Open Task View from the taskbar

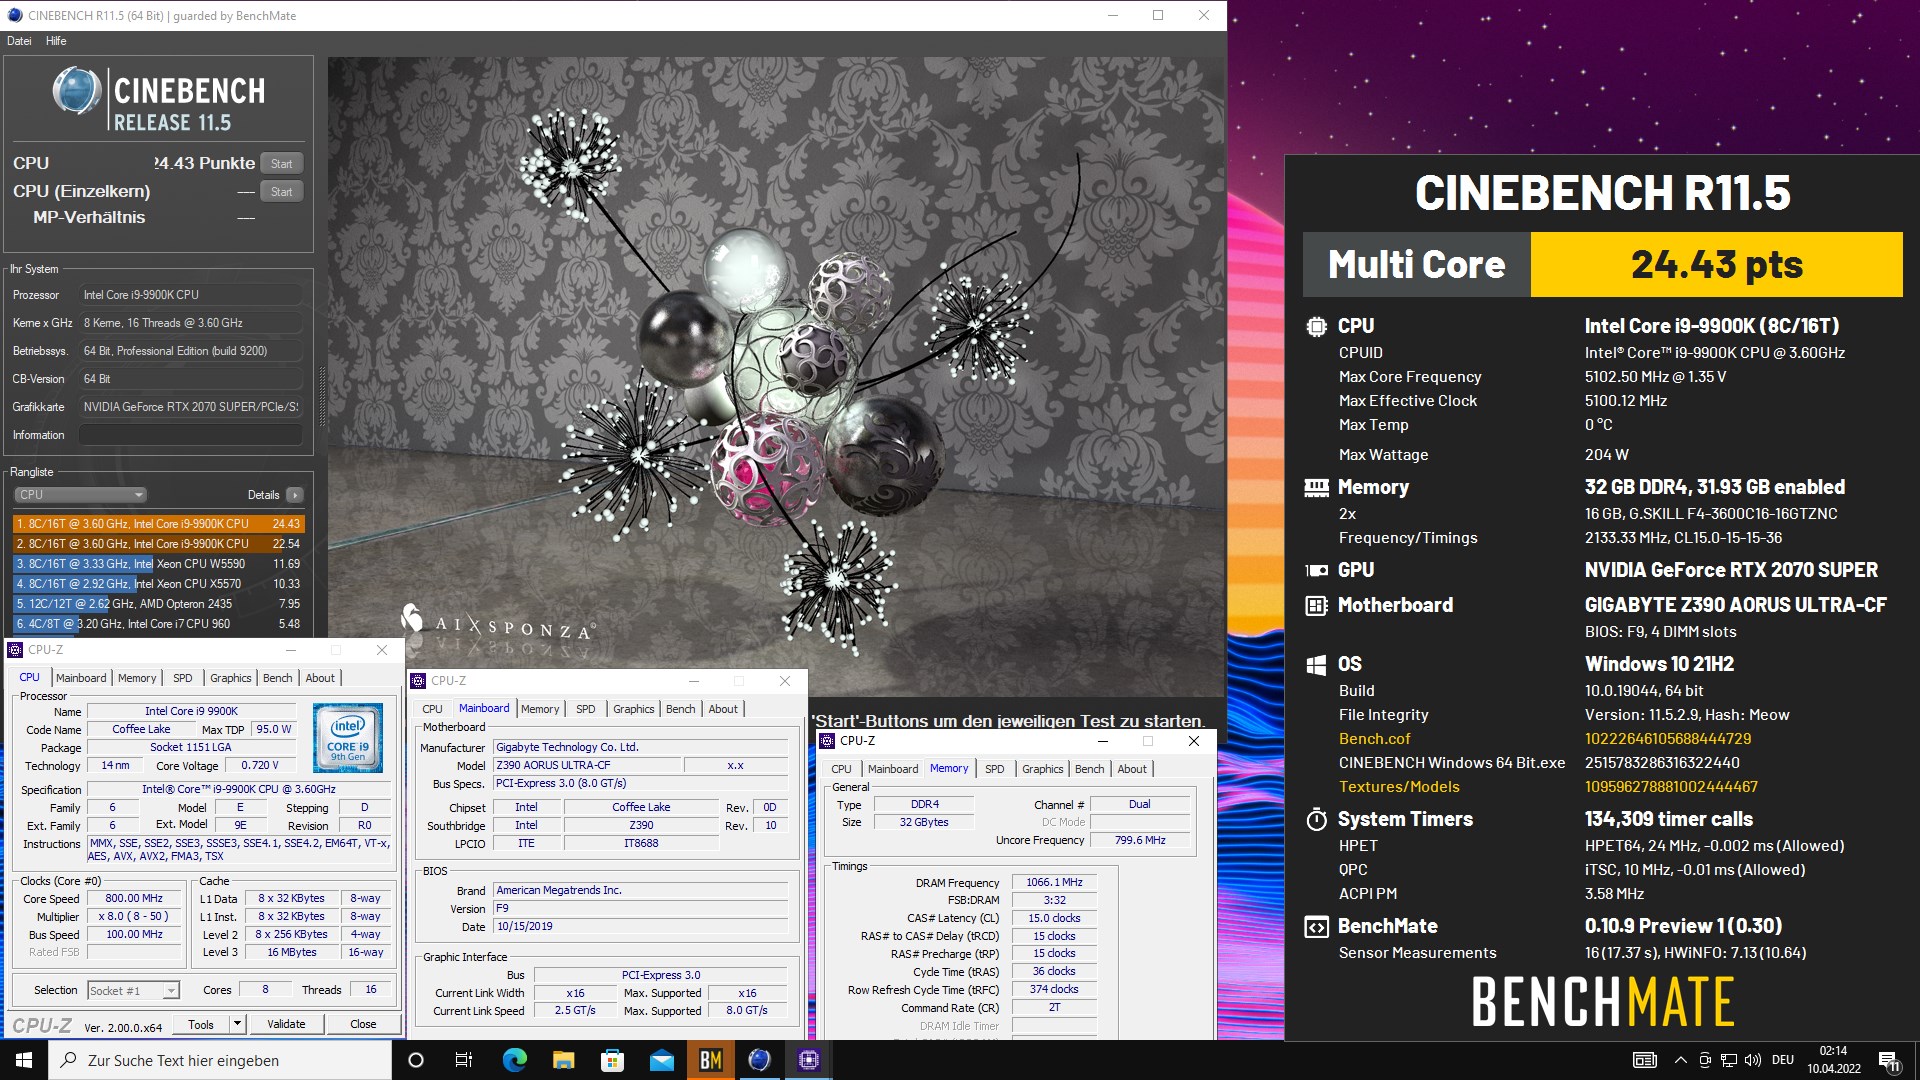pos(464,1060)
